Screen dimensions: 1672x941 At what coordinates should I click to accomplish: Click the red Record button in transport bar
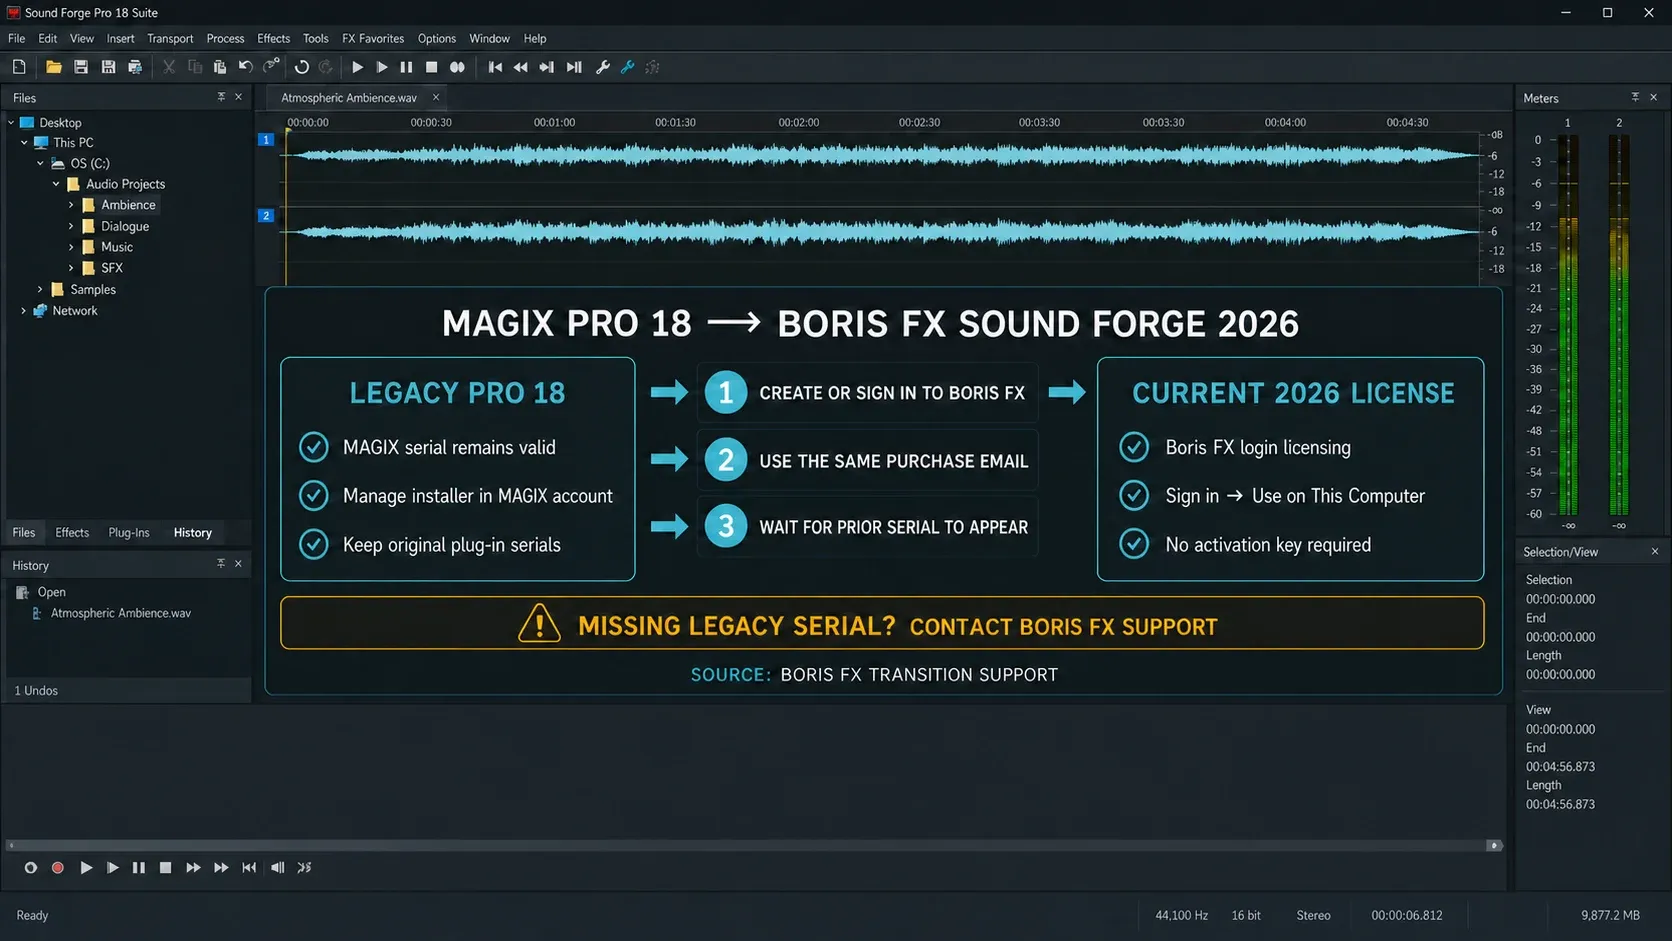click(x=58, y=868)
